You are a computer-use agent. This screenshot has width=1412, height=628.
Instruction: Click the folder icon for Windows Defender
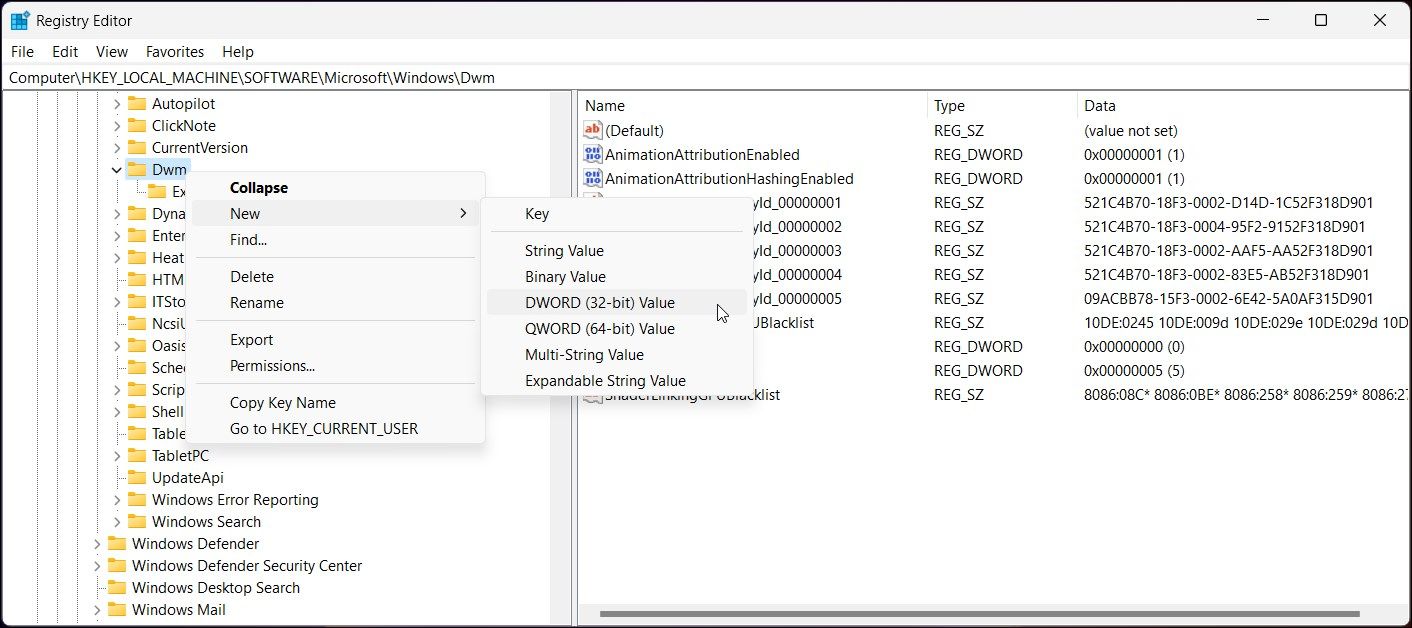pos(117,543)
